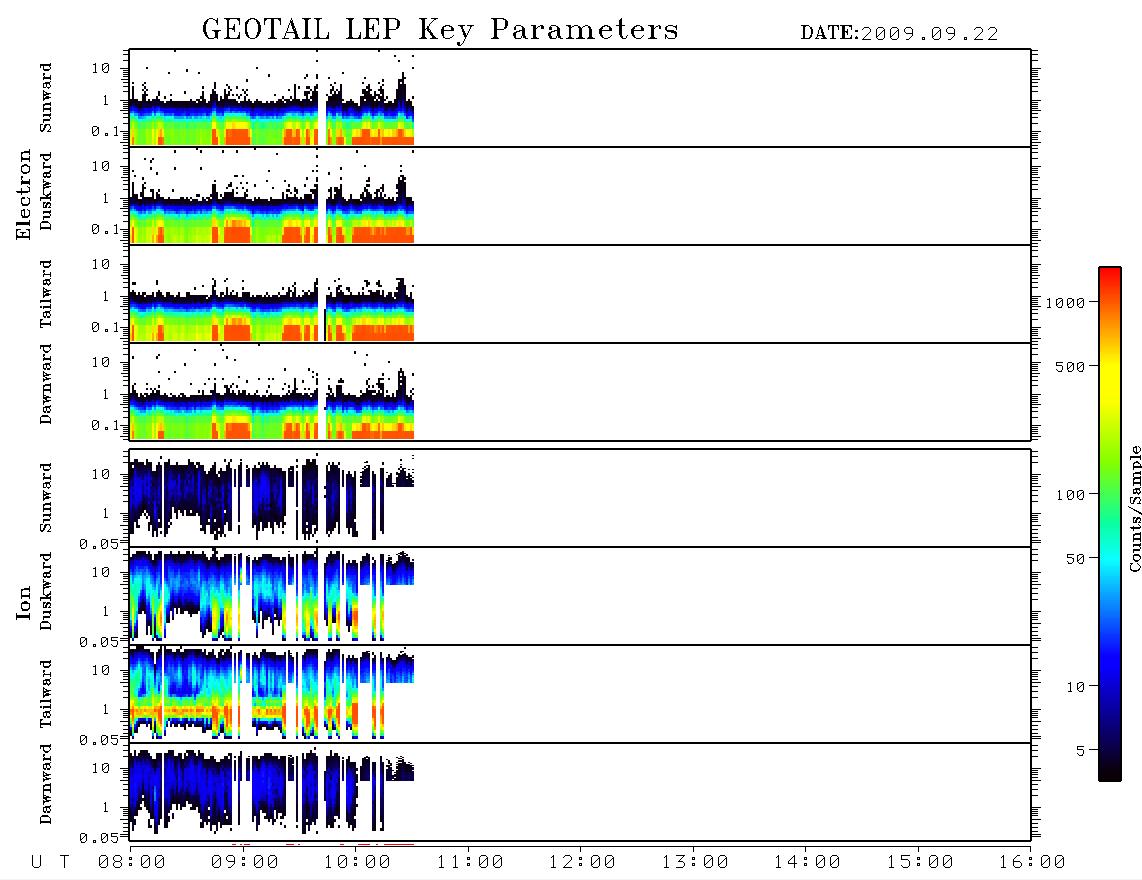Screen dimensions: 1142x880
Task: Click the 14:00 time tick label
Action: pyautogui.click(x=807, y=863)
